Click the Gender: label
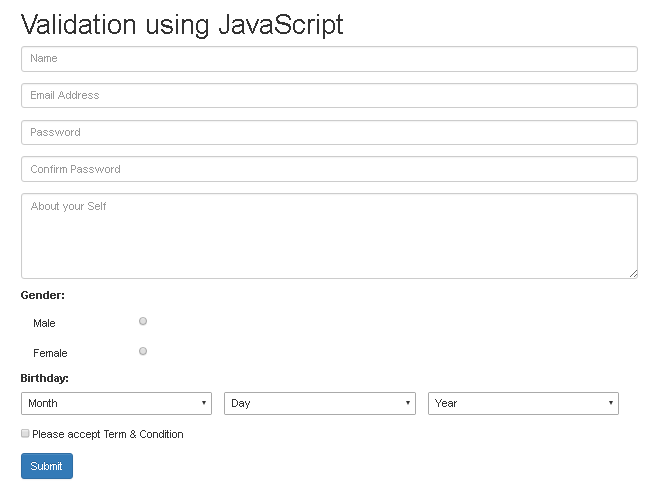This screenshot has width=662, height=490. pos(43,295)
